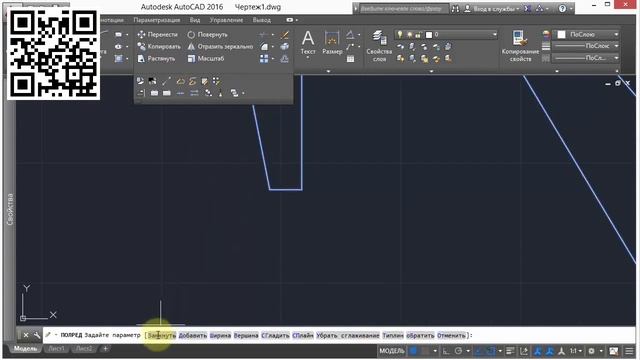This screenshot has width=640, height=360.
Task: Select the Масштаб (Scale) tool
Action: coord(206,59)
